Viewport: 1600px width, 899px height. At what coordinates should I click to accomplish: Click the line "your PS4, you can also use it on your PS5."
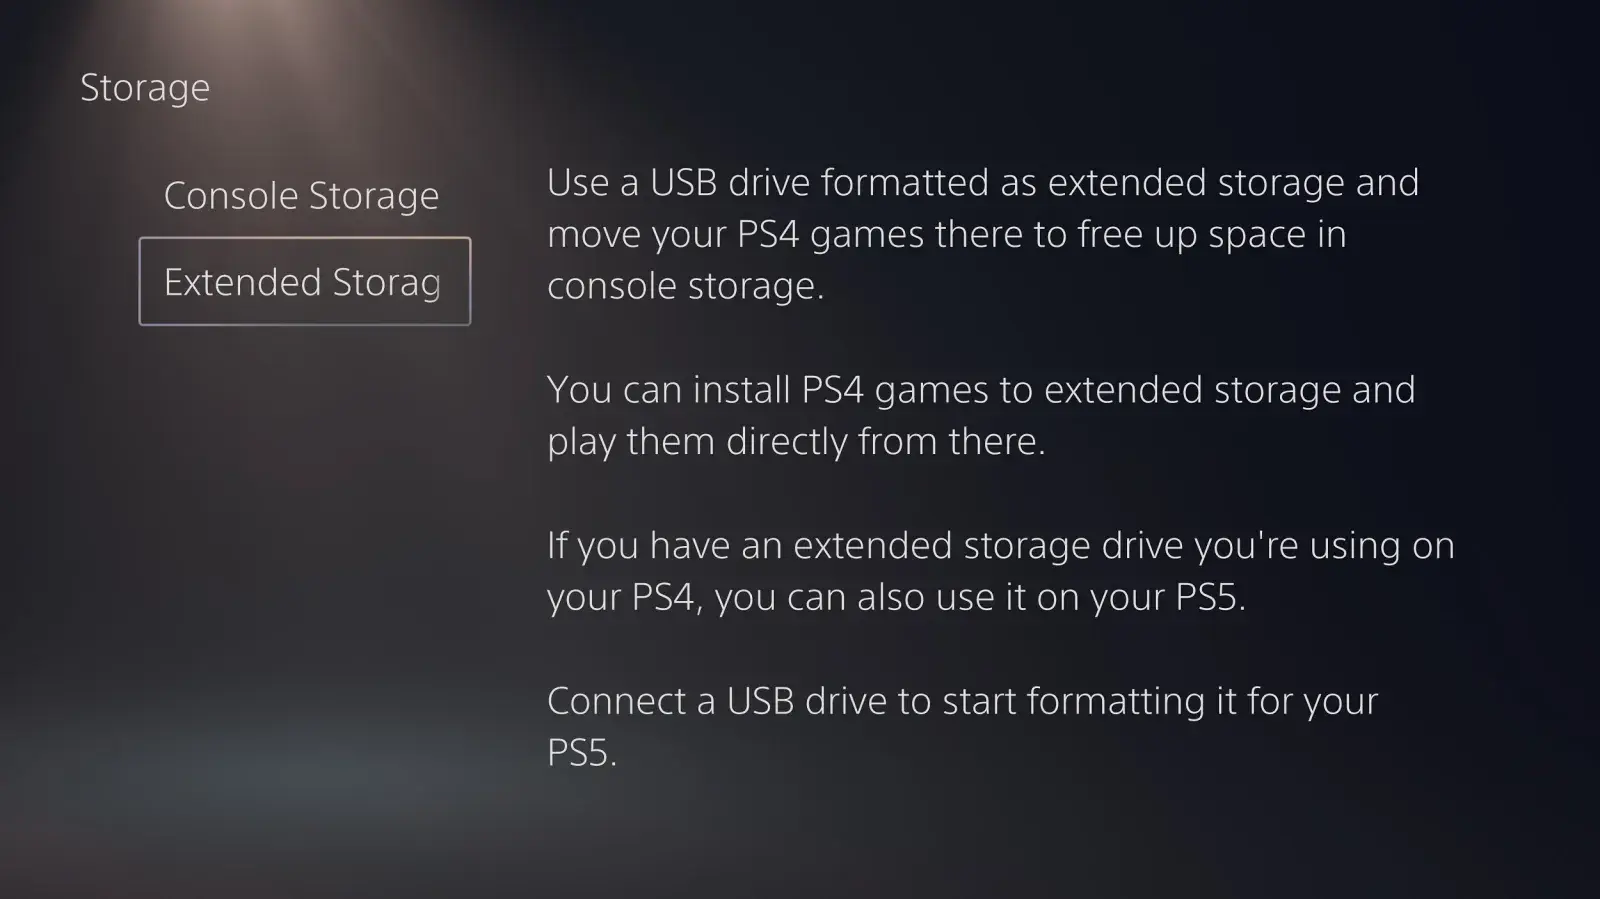click(x=896, y=597)
